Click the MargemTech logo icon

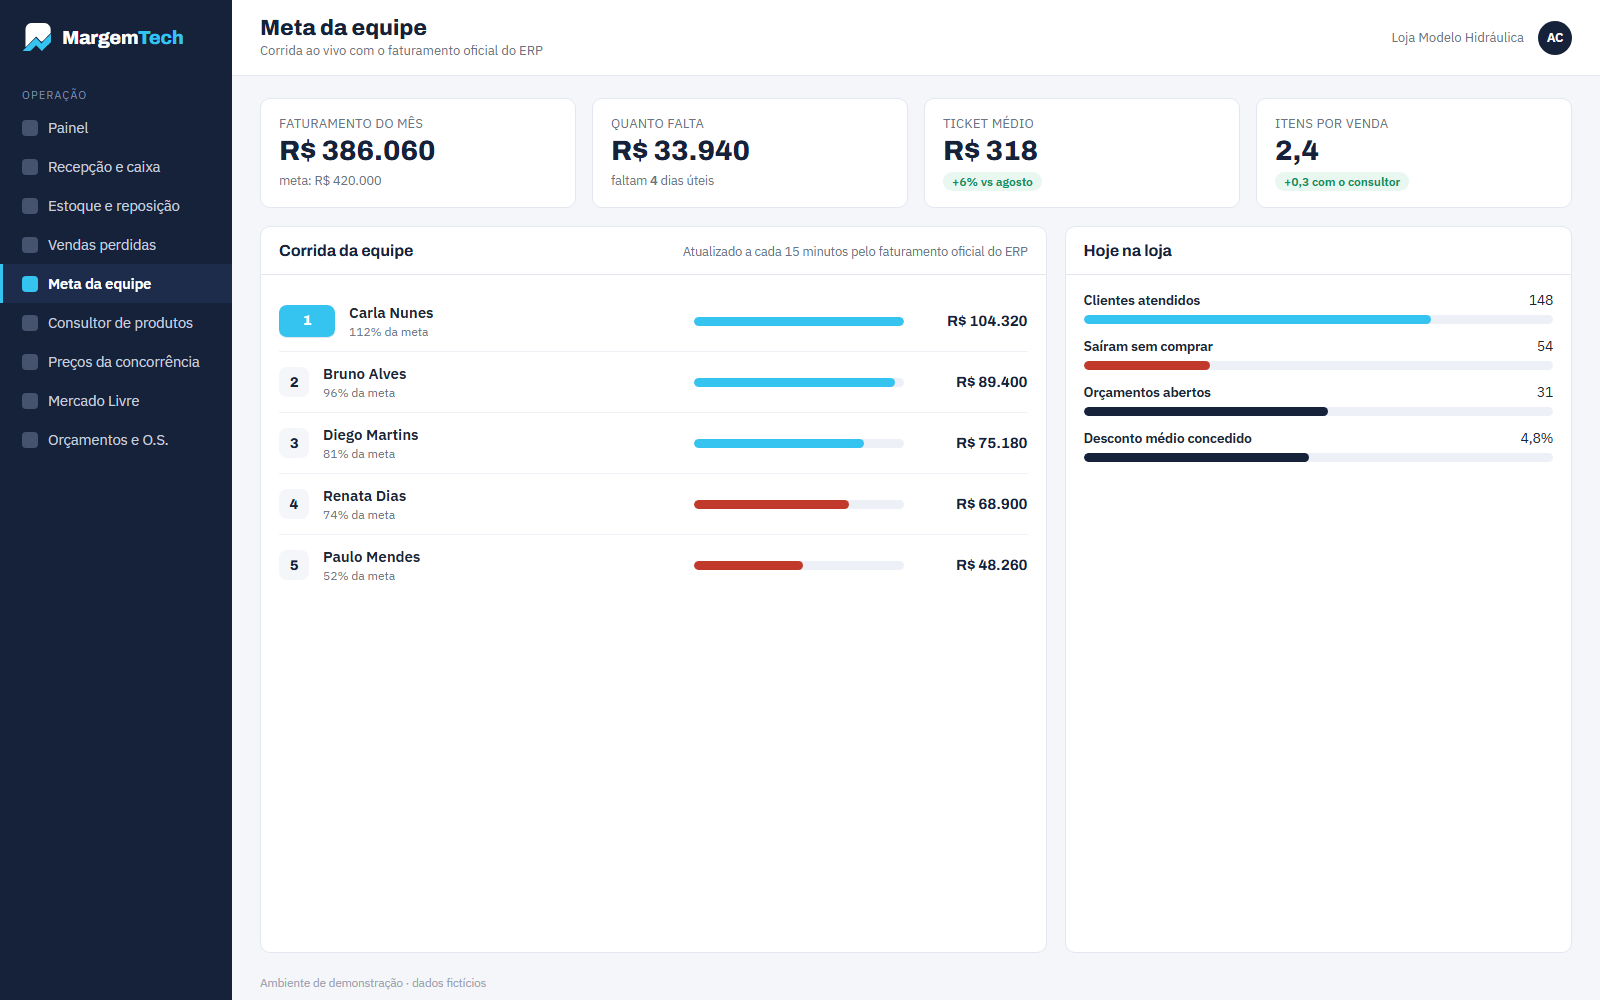pos(38,37)
